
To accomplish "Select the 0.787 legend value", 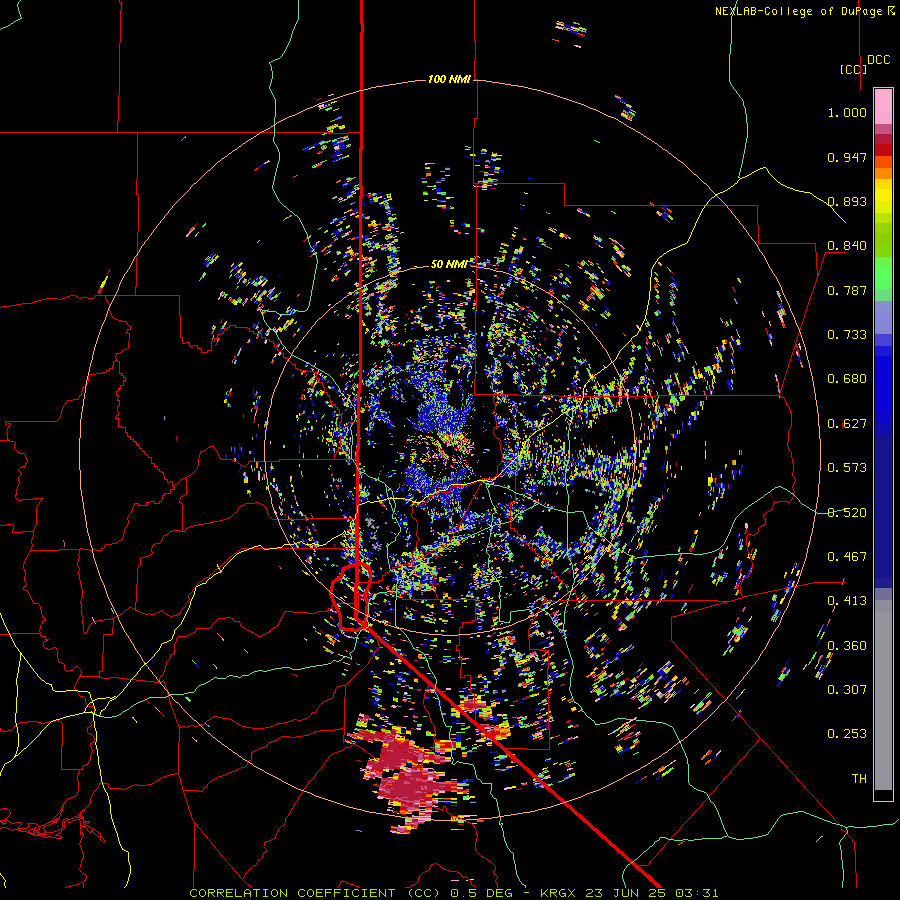I will point(847,290).
